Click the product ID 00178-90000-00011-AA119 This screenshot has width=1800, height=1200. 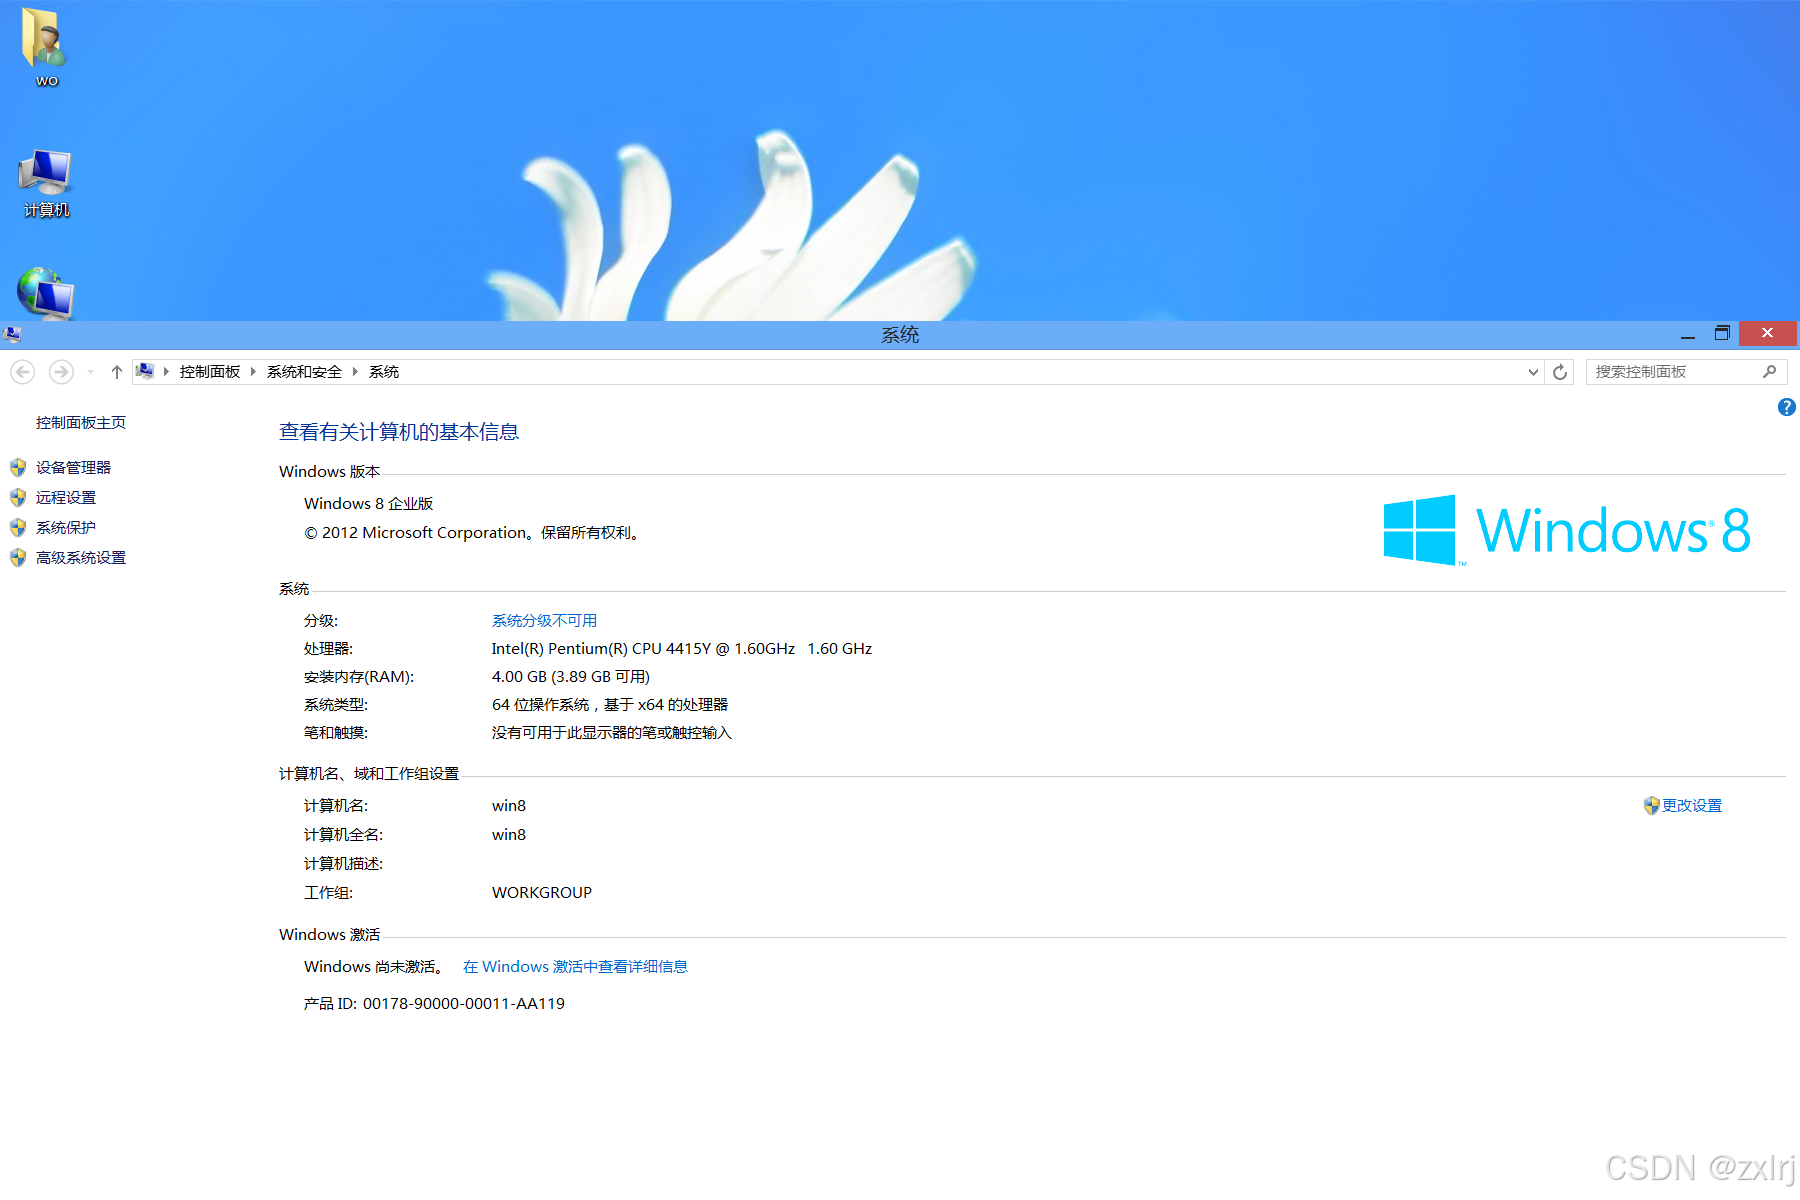[x=464, y=1004]
